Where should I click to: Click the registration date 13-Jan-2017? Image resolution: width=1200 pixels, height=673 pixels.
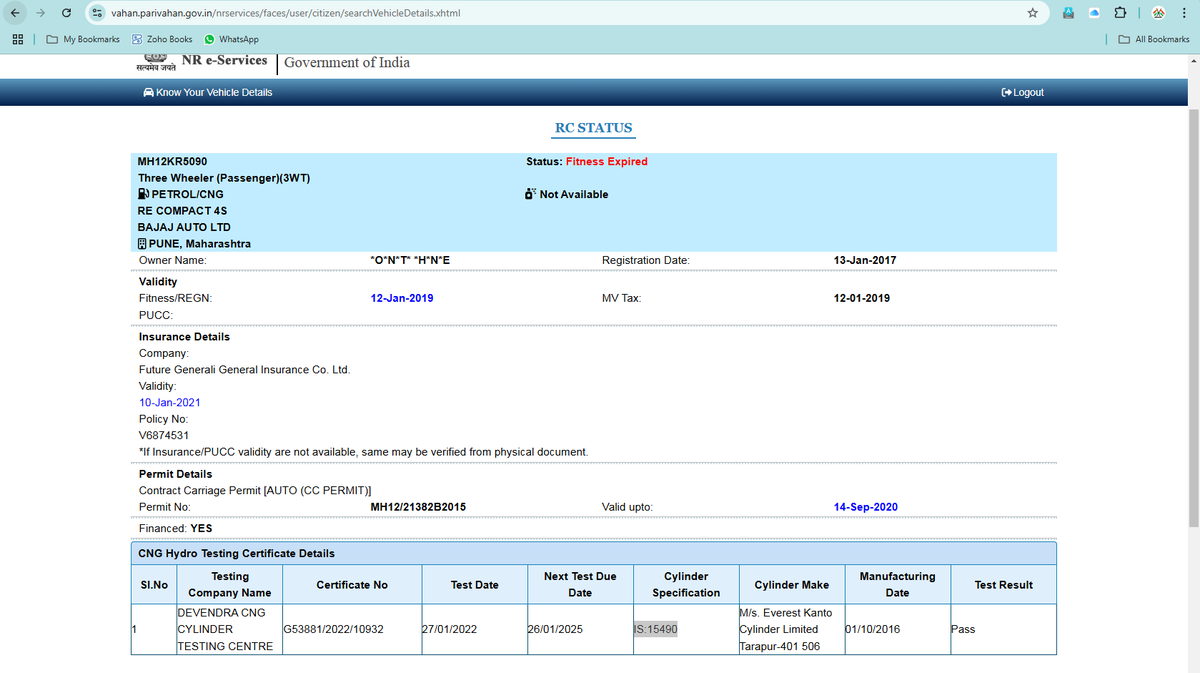[x=865, y=260]
